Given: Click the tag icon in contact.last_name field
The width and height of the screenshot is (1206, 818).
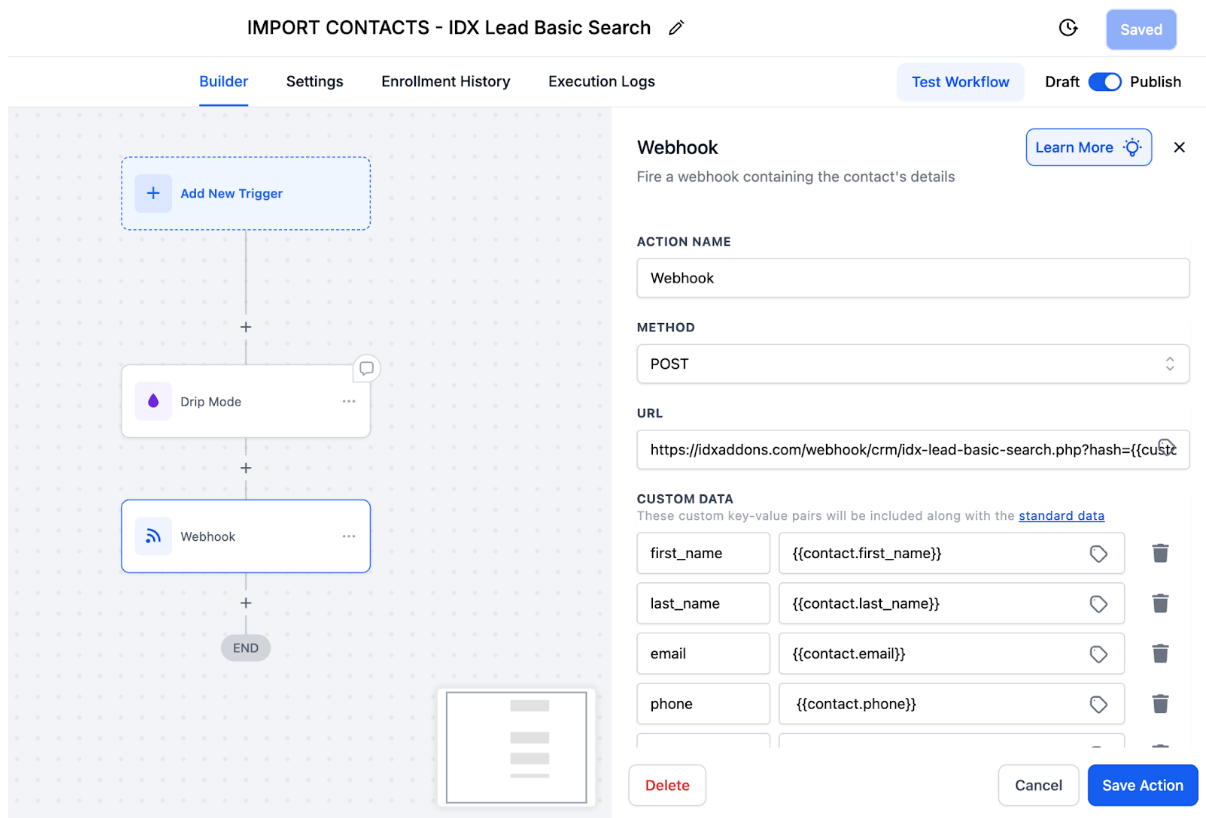Looking at the screenshot, I should point(1098,604).
